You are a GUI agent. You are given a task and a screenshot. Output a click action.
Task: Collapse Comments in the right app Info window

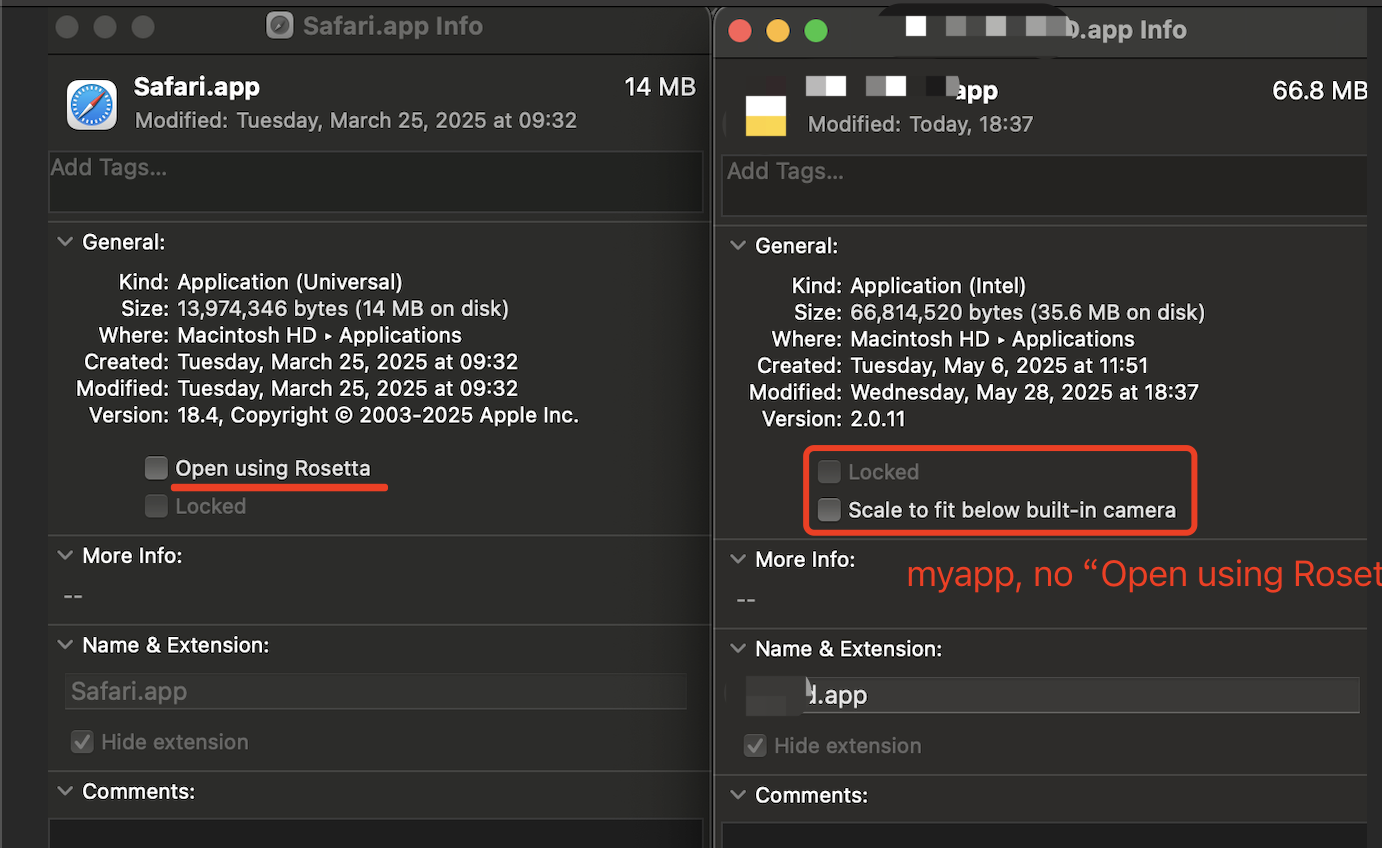click(x=738, y=795)
